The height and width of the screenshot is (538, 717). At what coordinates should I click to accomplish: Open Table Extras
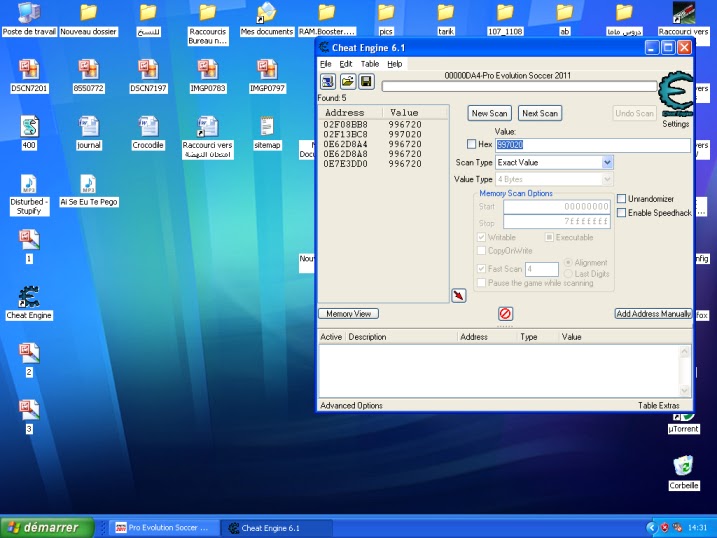point(658,405)
